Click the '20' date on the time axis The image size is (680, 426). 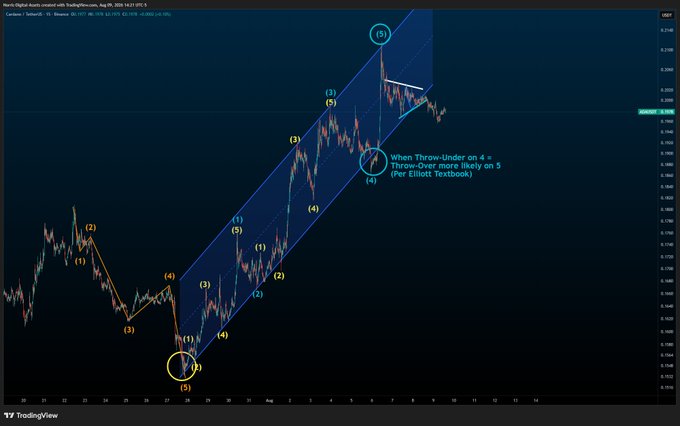pos(23,401)
